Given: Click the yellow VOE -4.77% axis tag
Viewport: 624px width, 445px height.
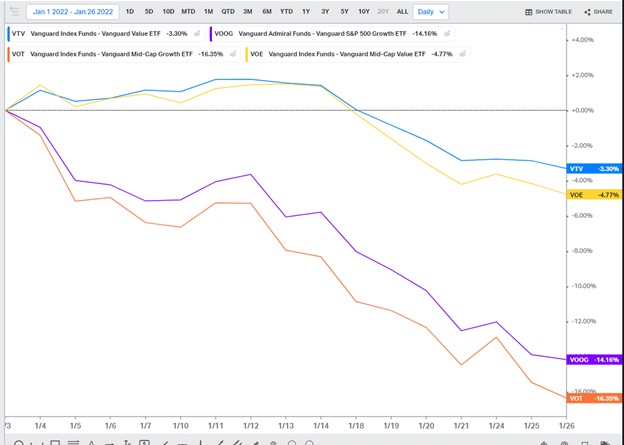Looking at the screenshot, I should (x=595, y=195).
